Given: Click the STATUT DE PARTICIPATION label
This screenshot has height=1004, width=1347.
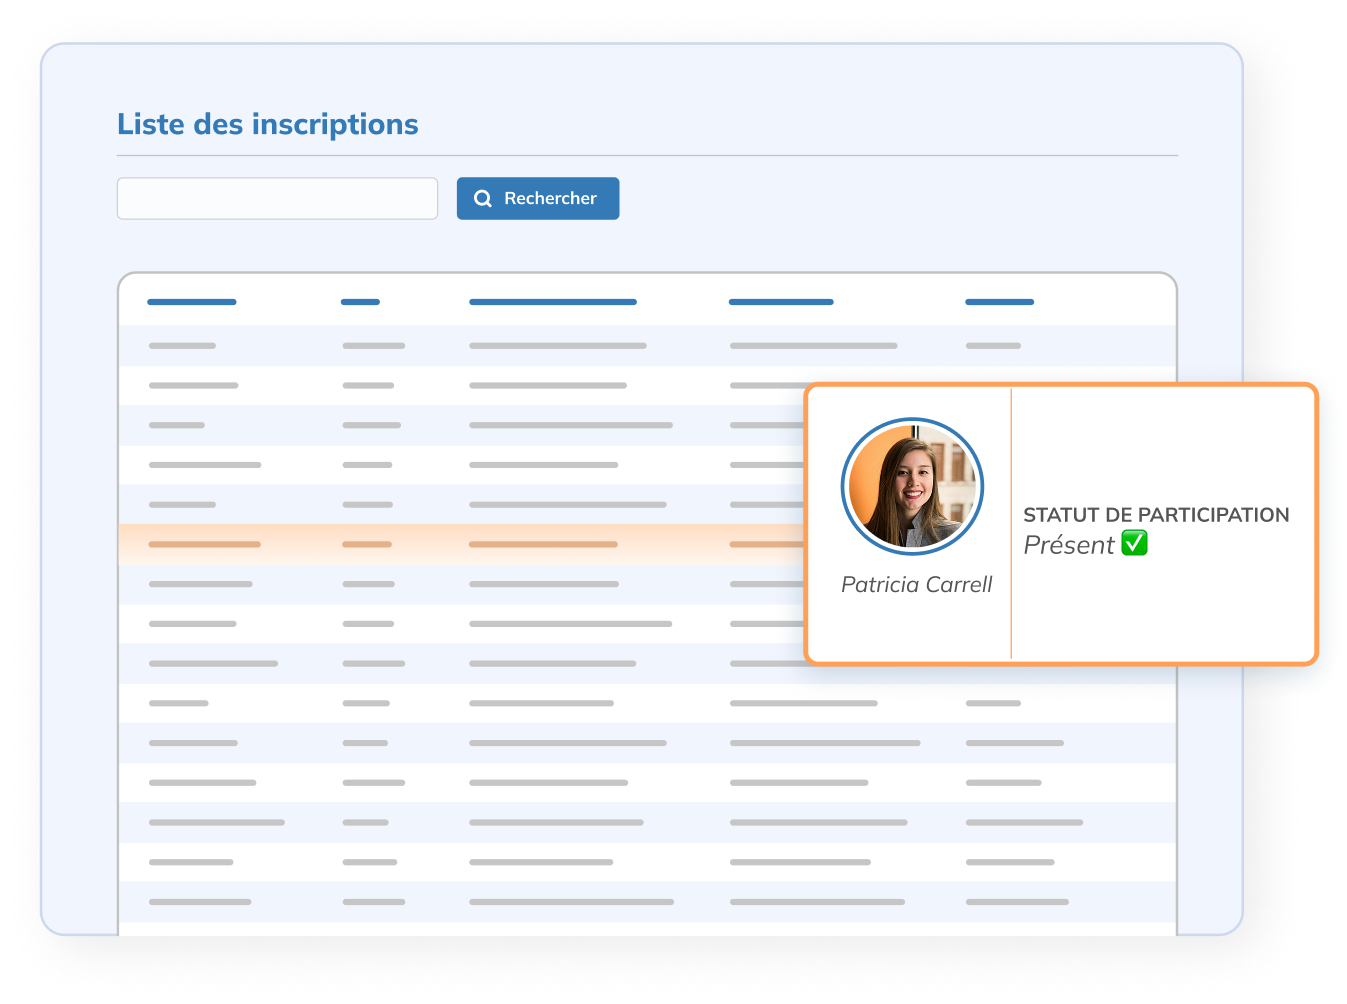Looking at the screenshot, I should click(1156, 515).
